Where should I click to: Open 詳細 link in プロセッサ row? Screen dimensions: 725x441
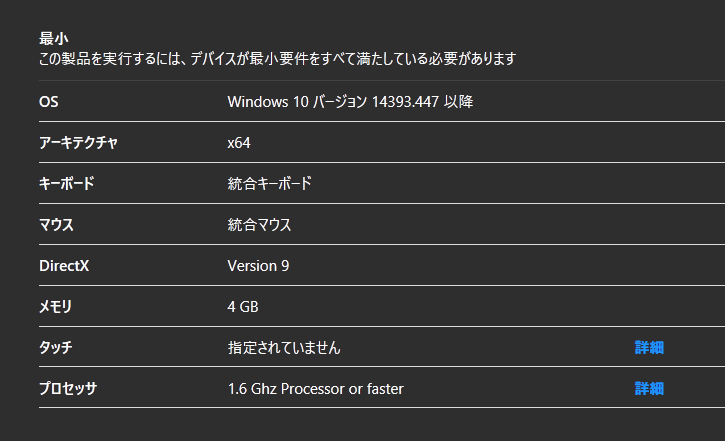649,388
